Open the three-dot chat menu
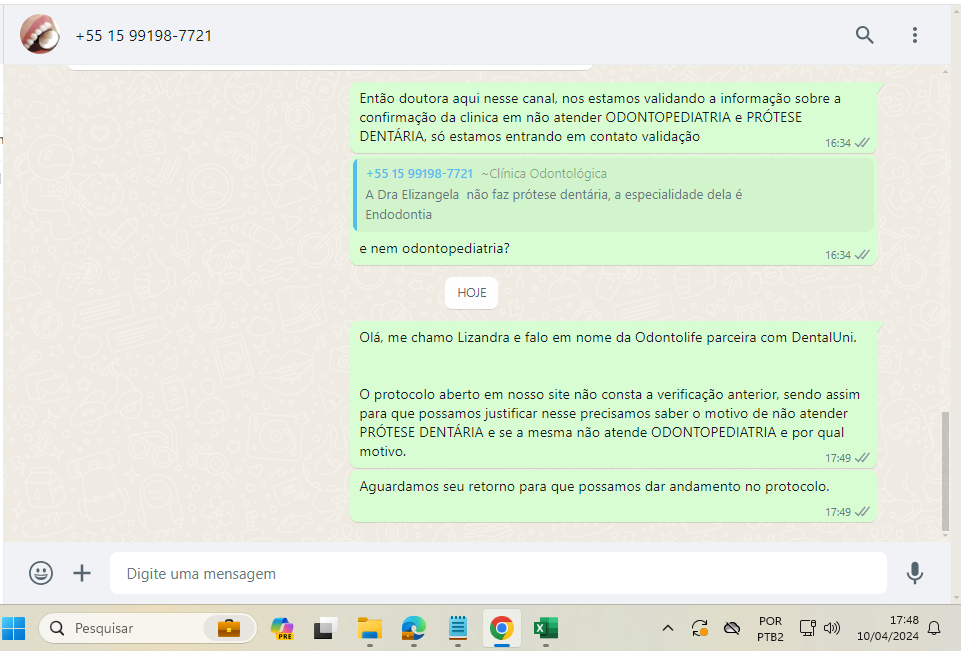The width and height of the screenshot is (961, 651). [x=914, y=35]
